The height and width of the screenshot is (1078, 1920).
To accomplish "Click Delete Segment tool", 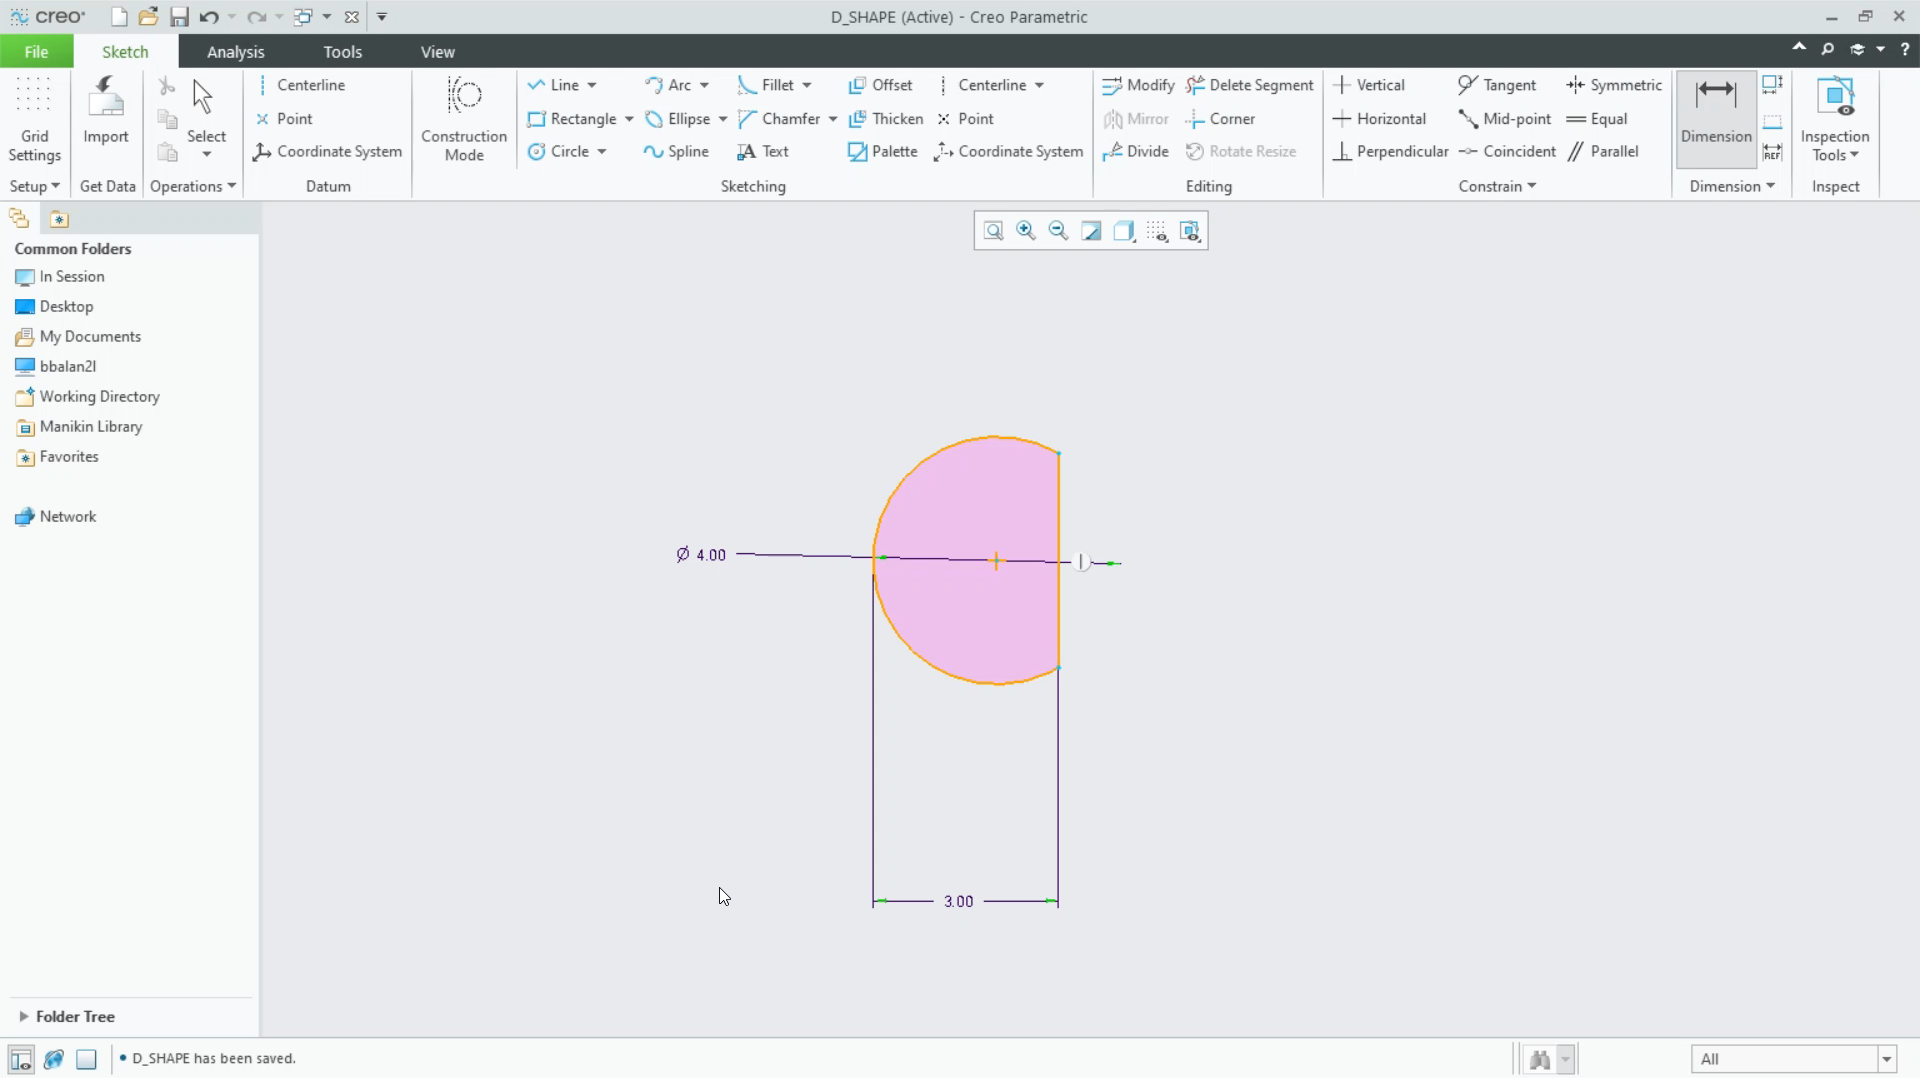I will coord(1250,85).
